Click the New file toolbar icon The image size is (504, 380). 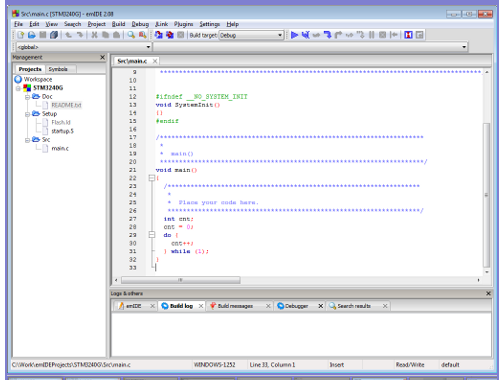21,35
